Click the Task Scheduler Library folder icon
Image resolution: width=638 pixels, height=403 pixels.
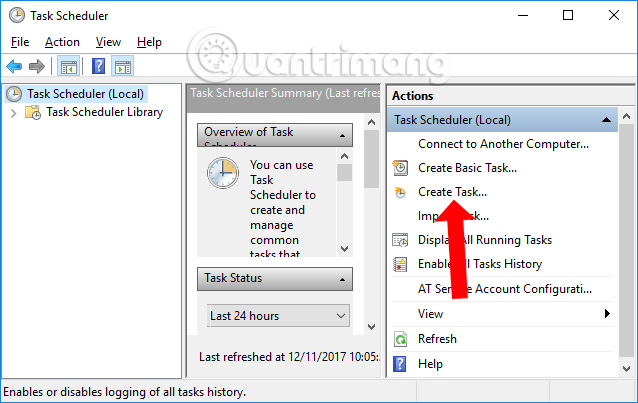coord(33,112)
